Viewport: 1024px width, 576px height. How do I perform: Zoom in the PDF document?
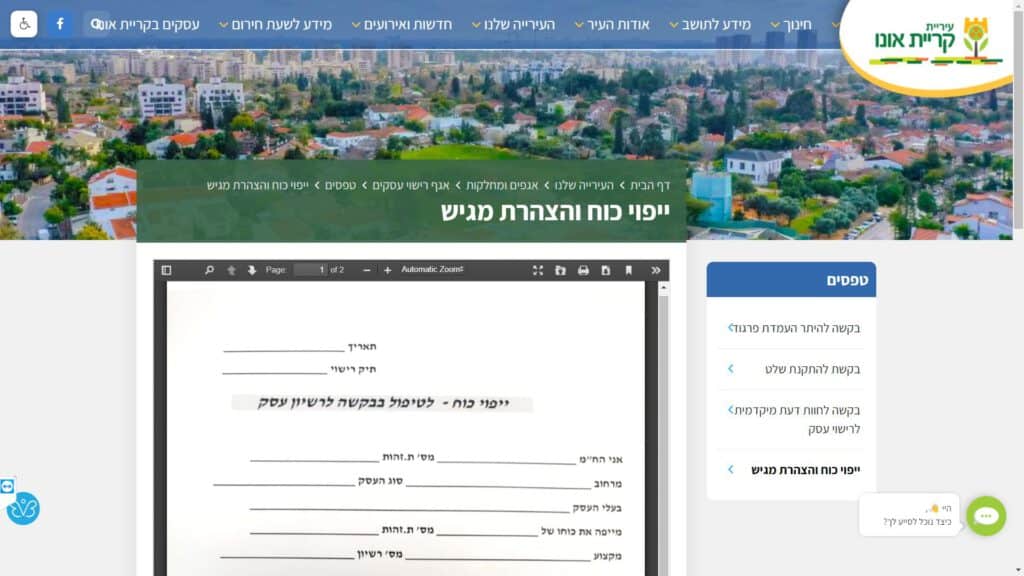(388, 270)
